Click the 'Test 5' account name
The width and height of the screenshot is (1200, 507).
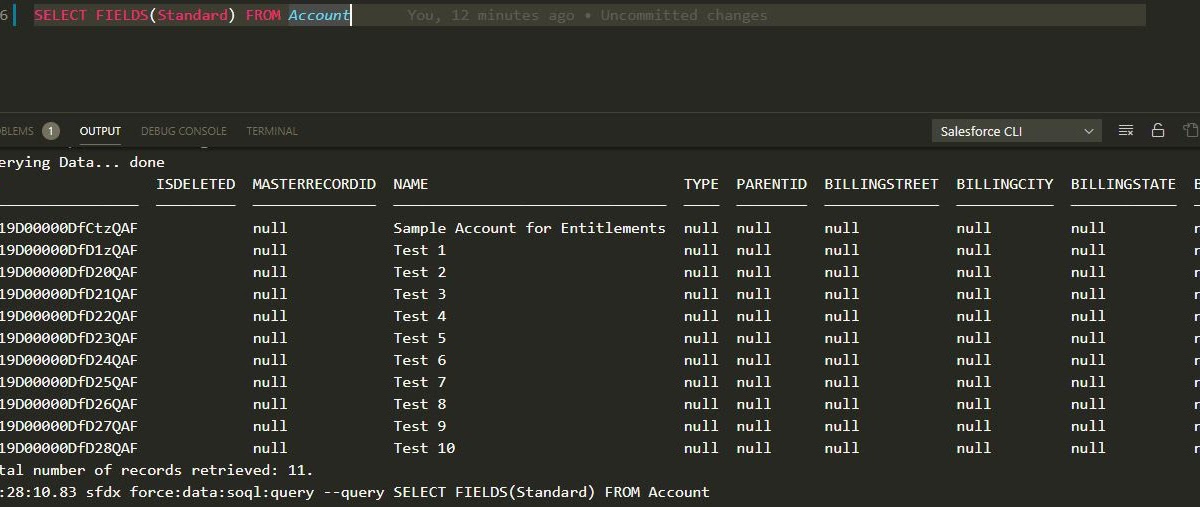(419, 338)
